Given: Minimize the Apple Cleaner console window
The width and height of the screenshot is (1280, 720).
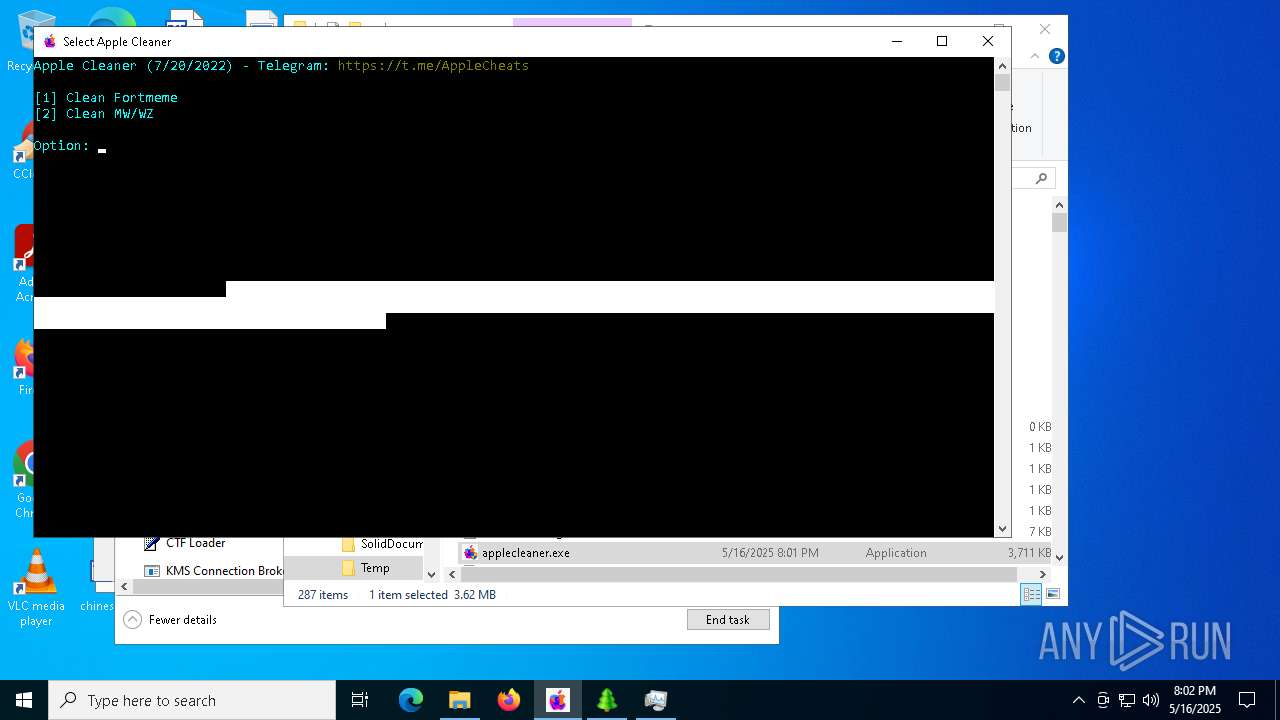Looking at the screenshot, I should 896,41.
